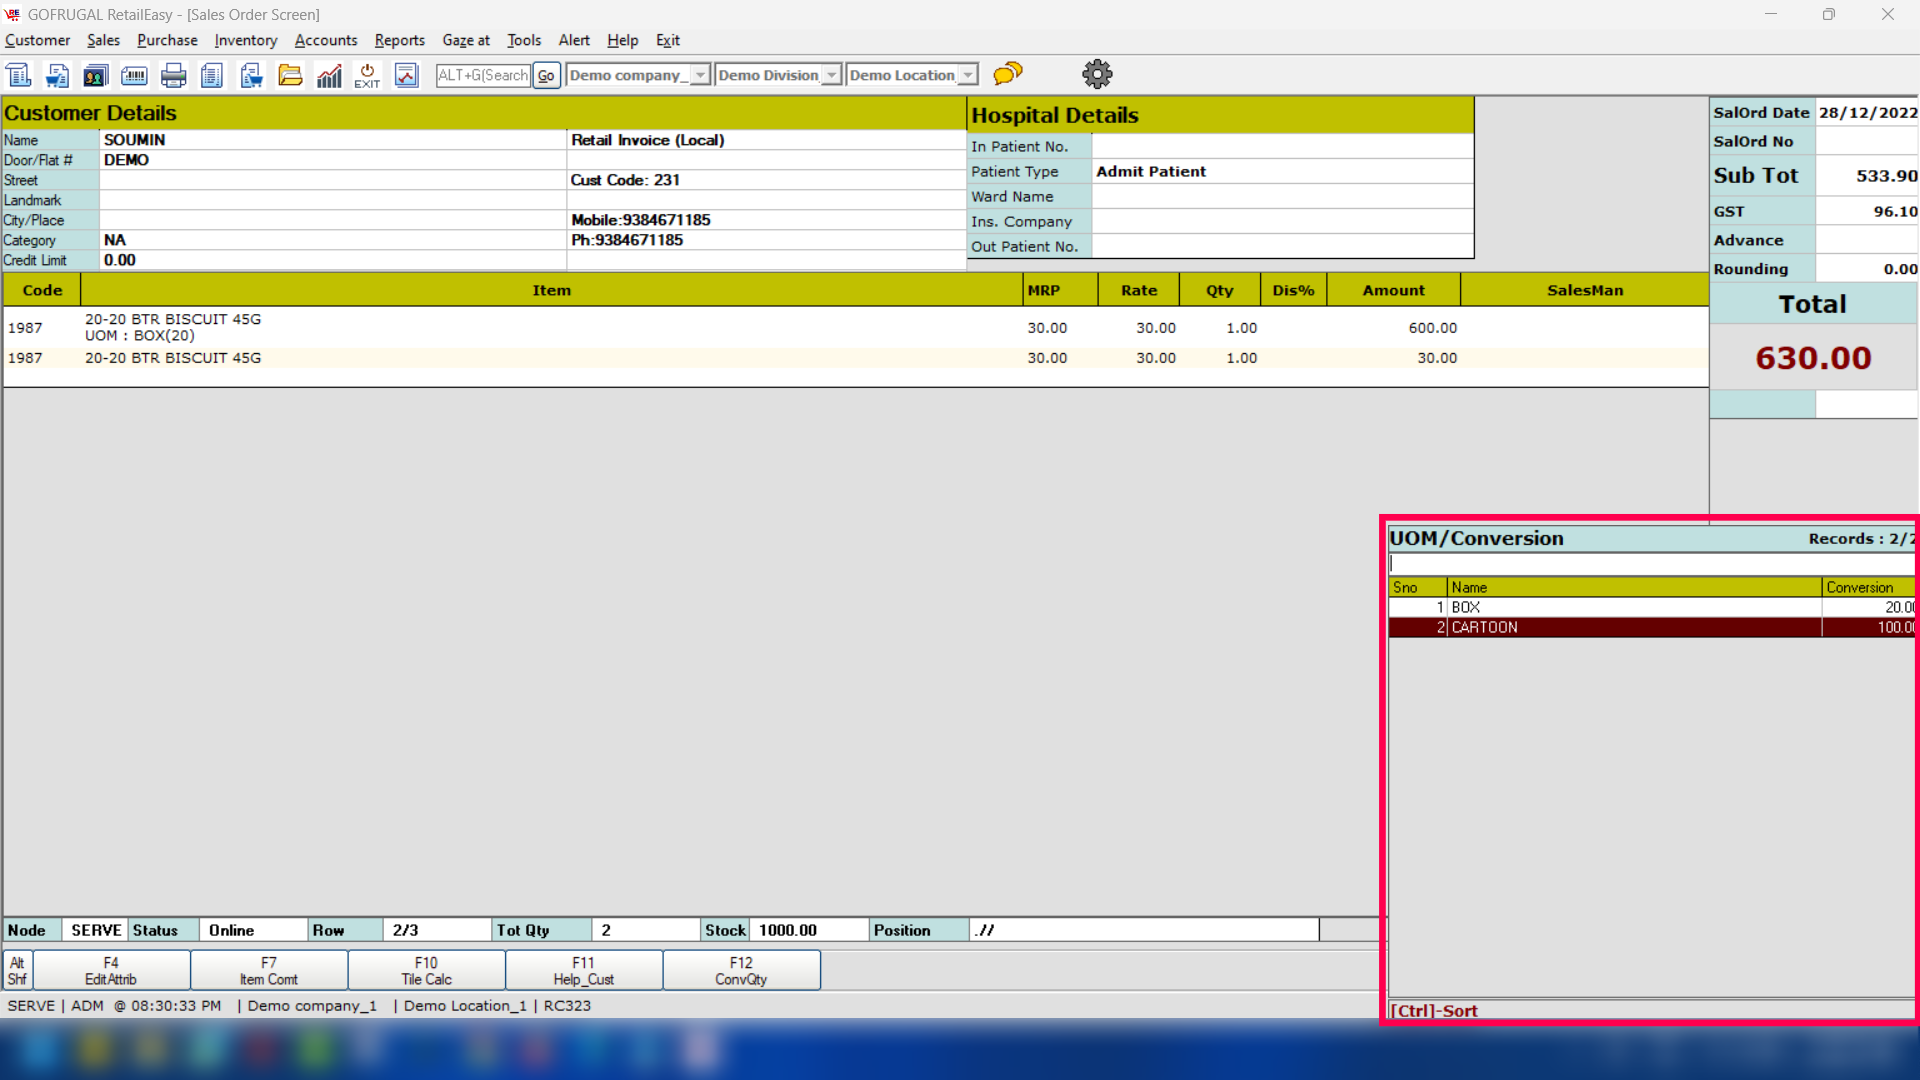Open the Reports menu
This screenshot has height=1080, width=1920.
[399, 40]
